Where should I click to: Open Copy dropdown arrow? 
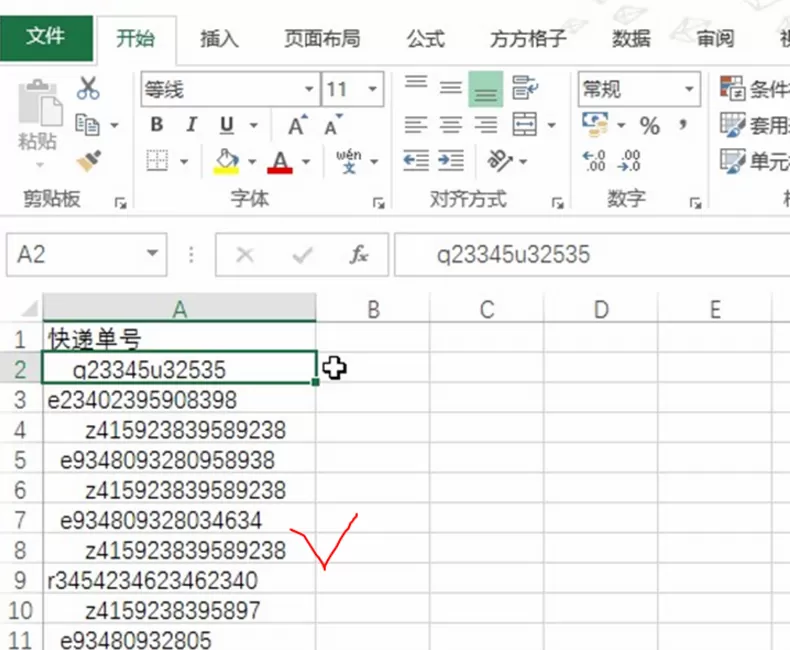(x=114, y=125)
